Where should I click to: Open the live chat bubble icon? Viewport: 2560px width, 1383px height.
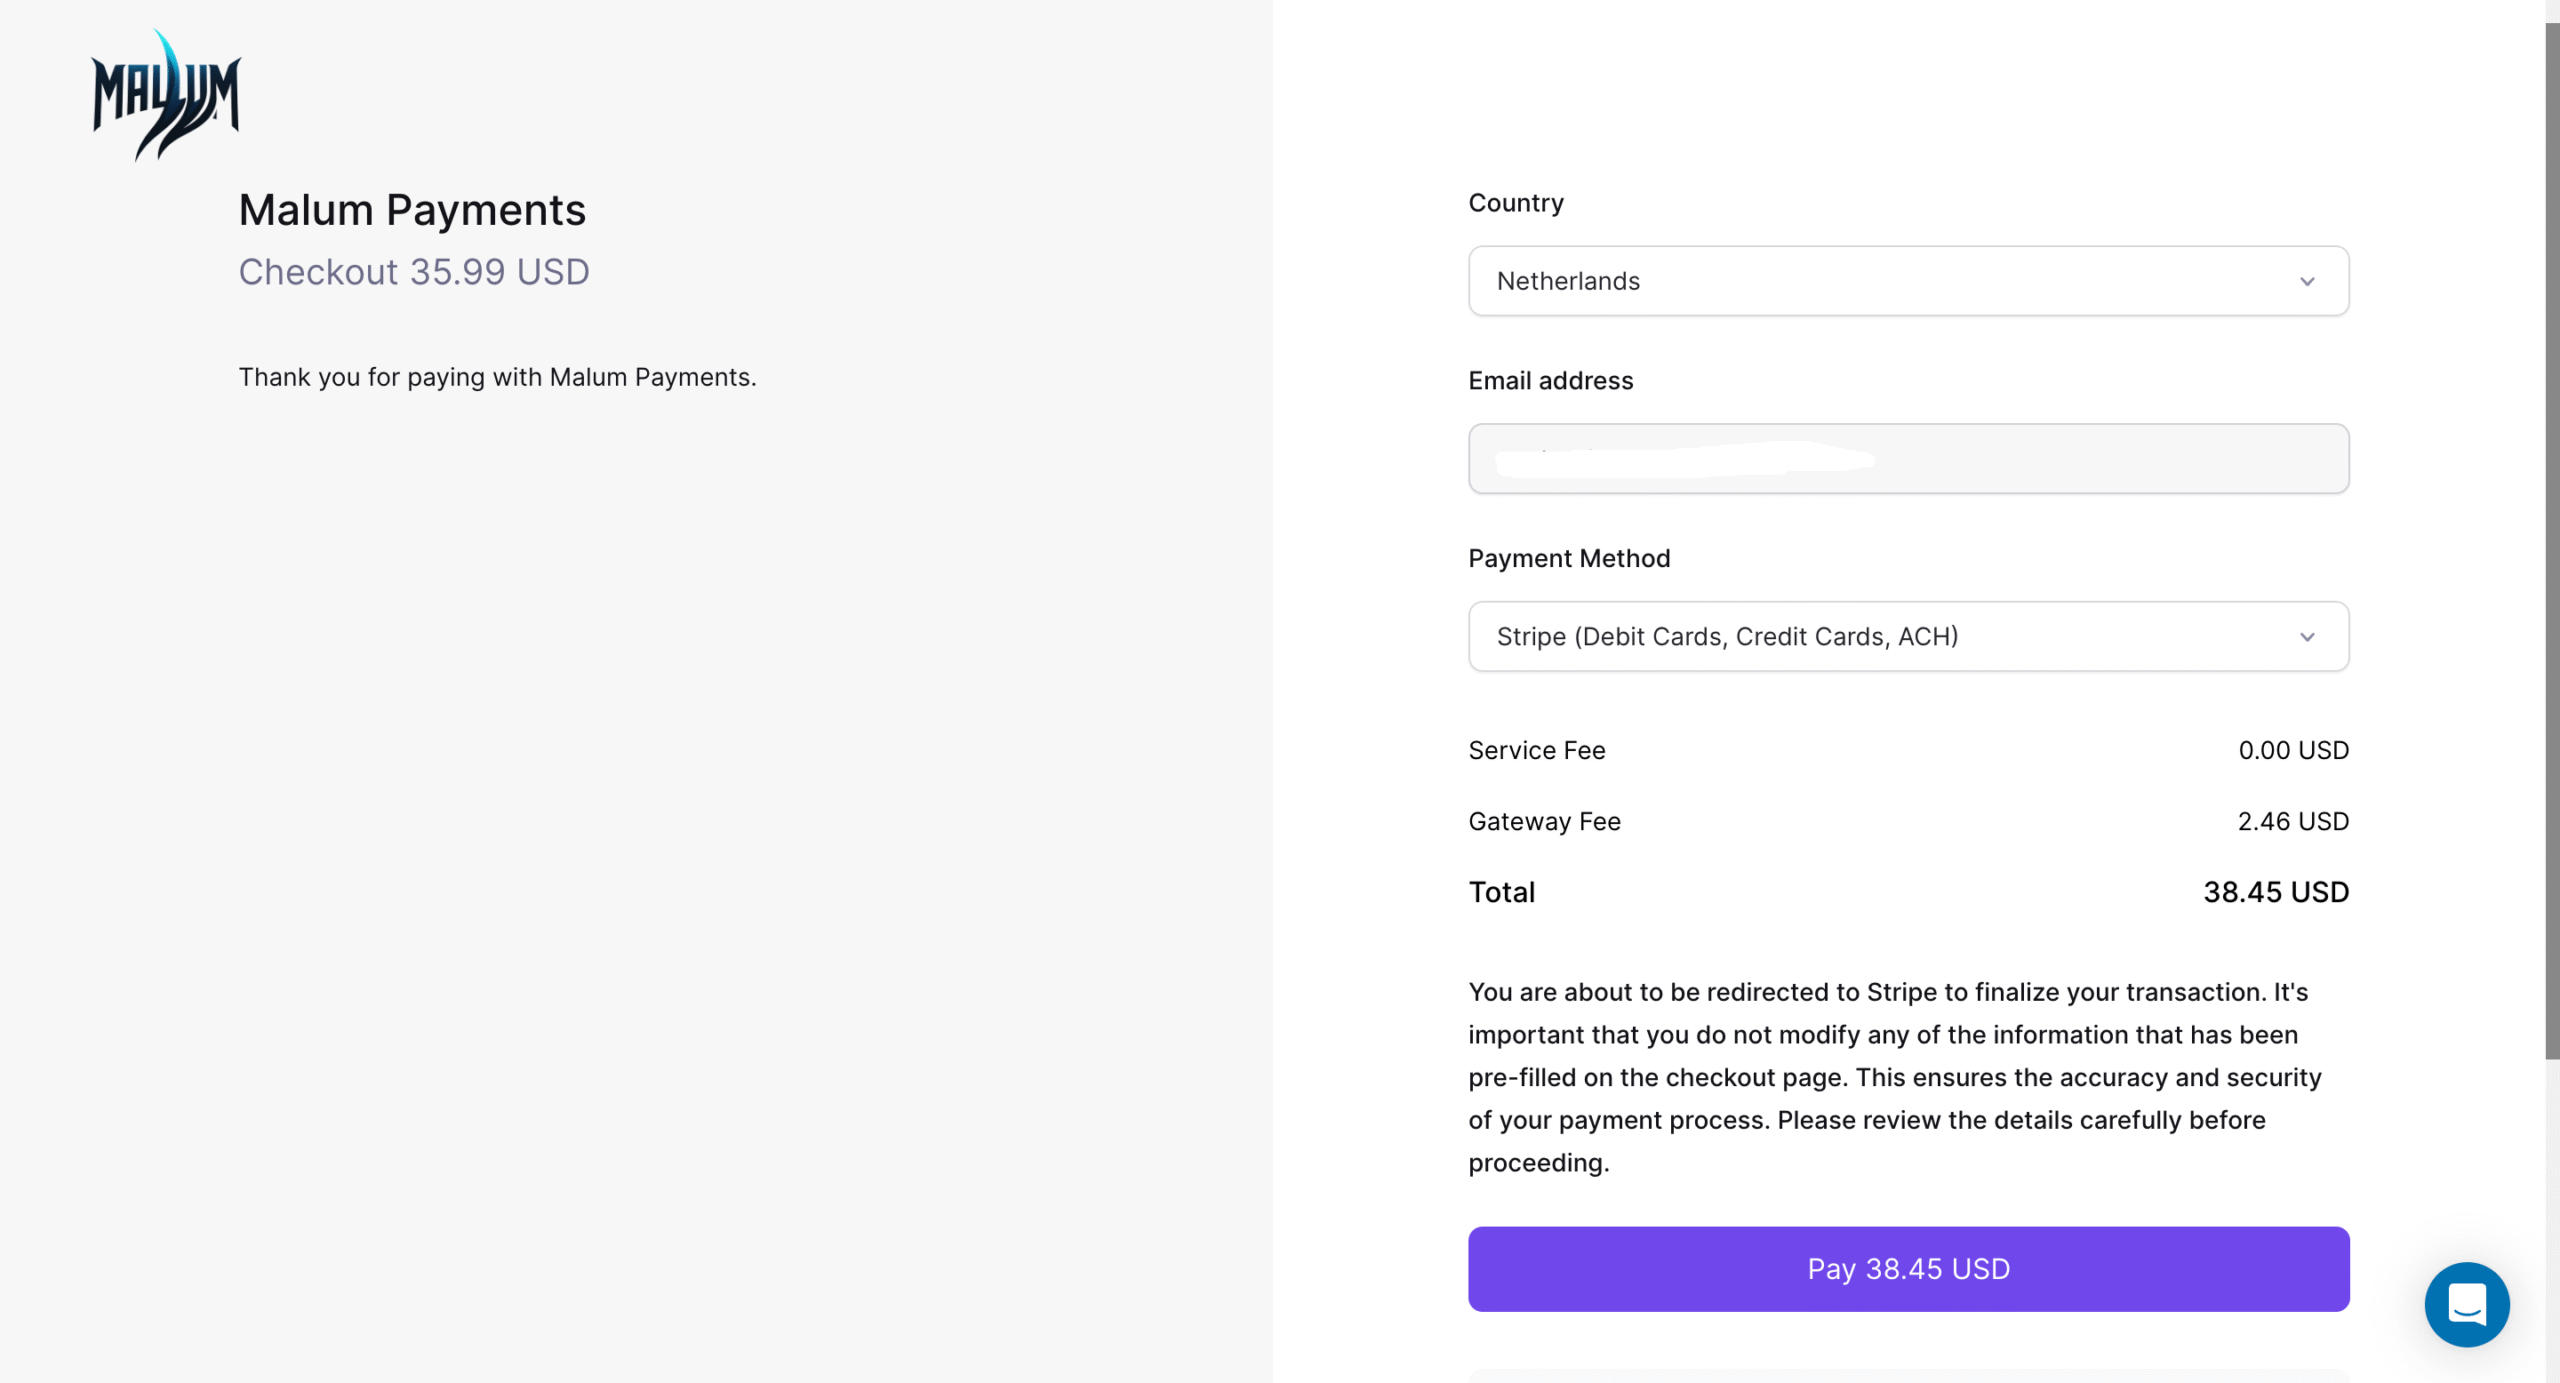[x=2466, y=1304]
